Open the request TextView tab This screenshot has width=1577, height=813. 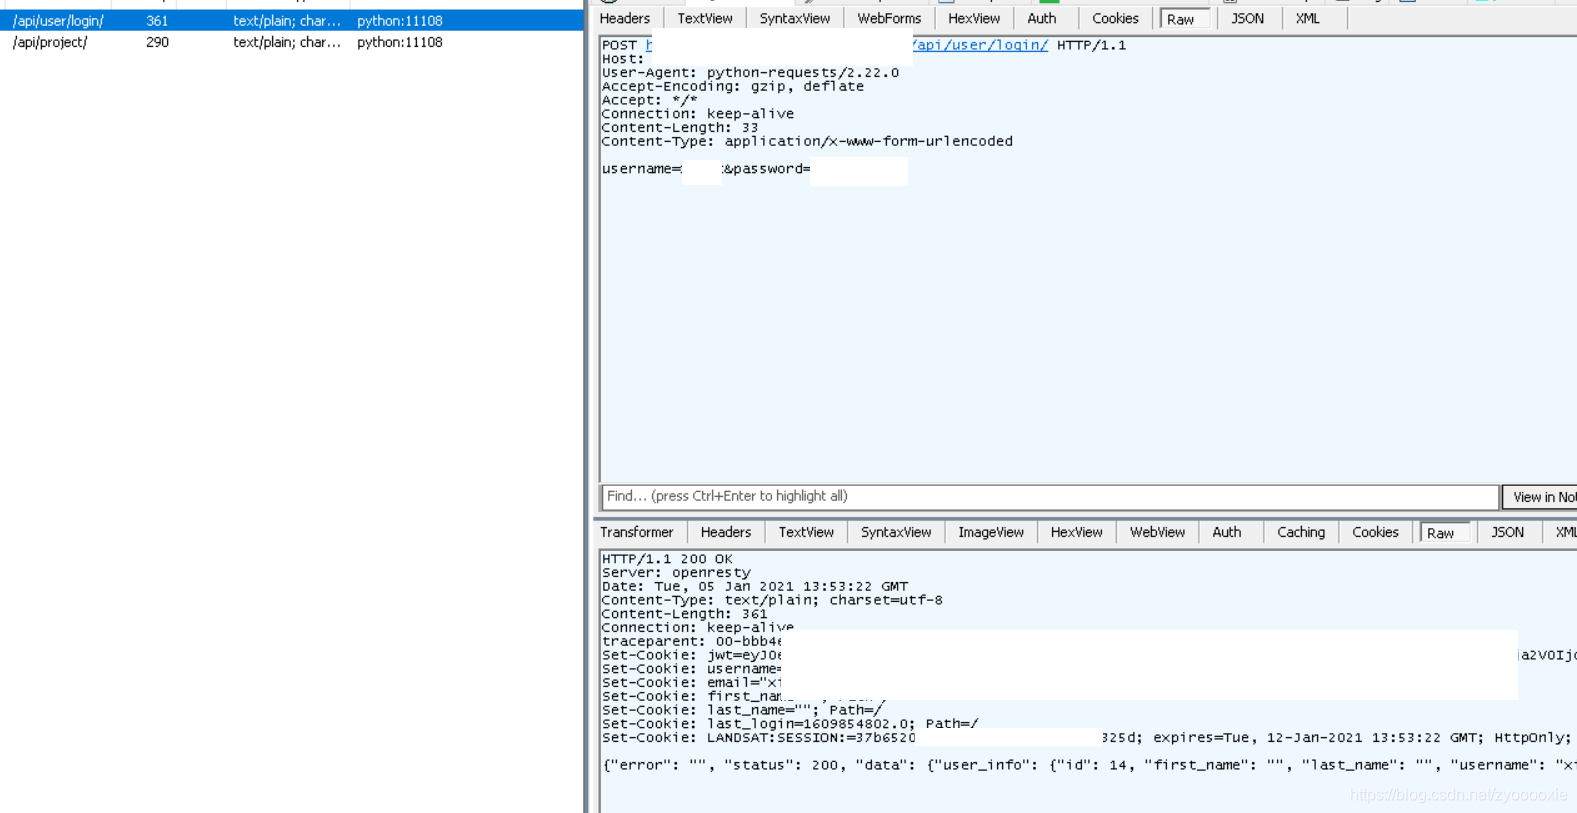coord(705,18)
